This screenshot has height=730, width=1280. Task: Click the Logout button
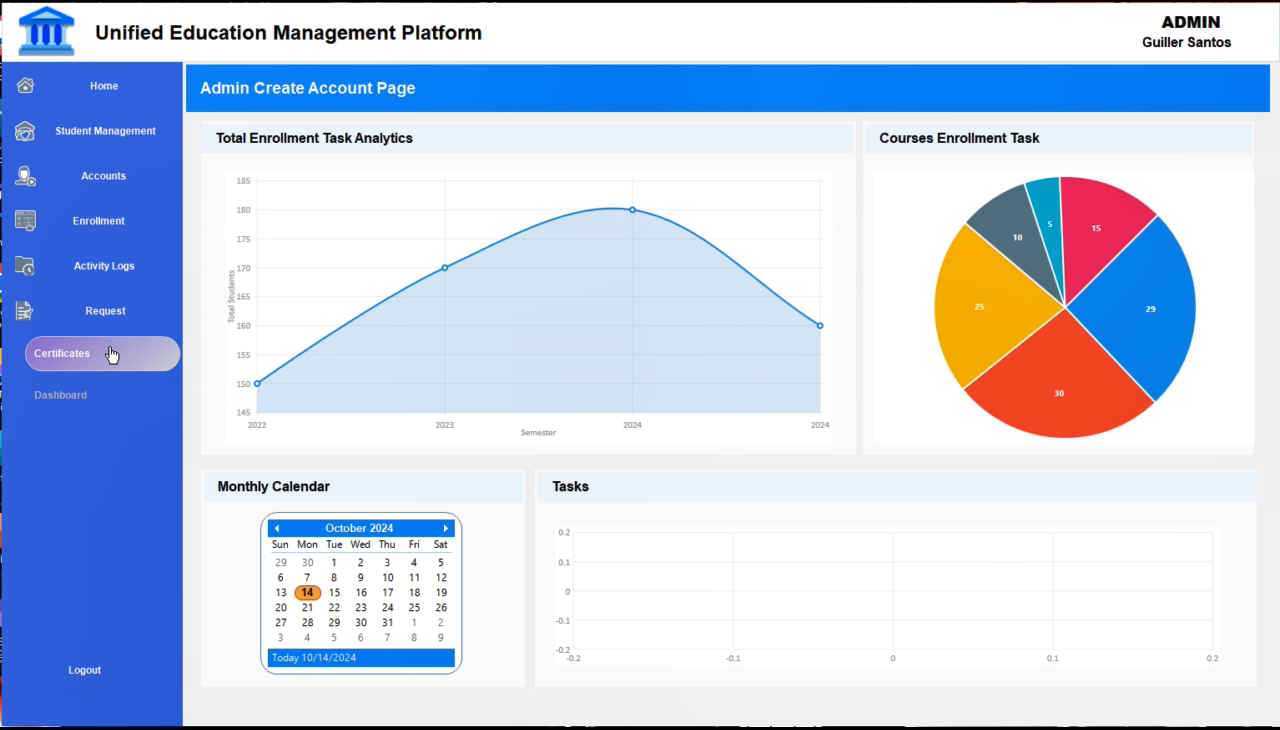[x=85, y=670]
